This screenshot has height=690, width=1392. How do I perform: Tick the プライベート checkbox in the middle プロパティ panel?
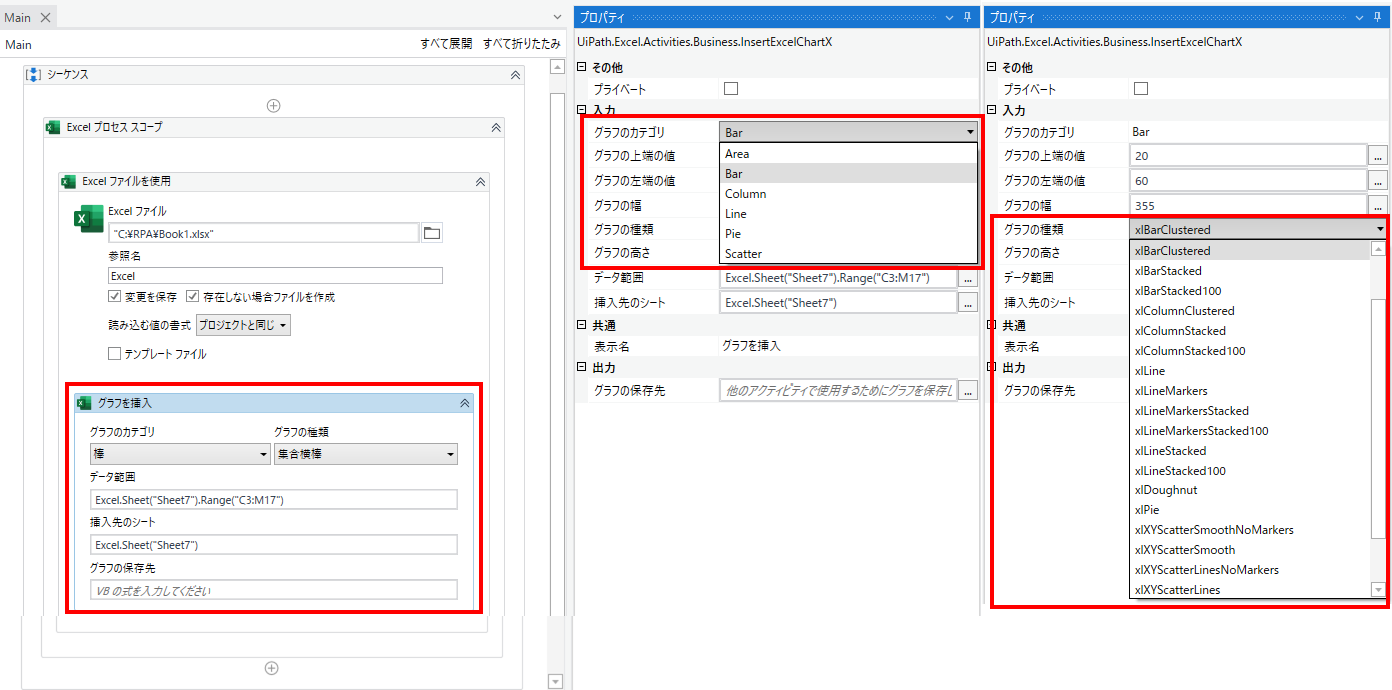click(x=731, y=89)
